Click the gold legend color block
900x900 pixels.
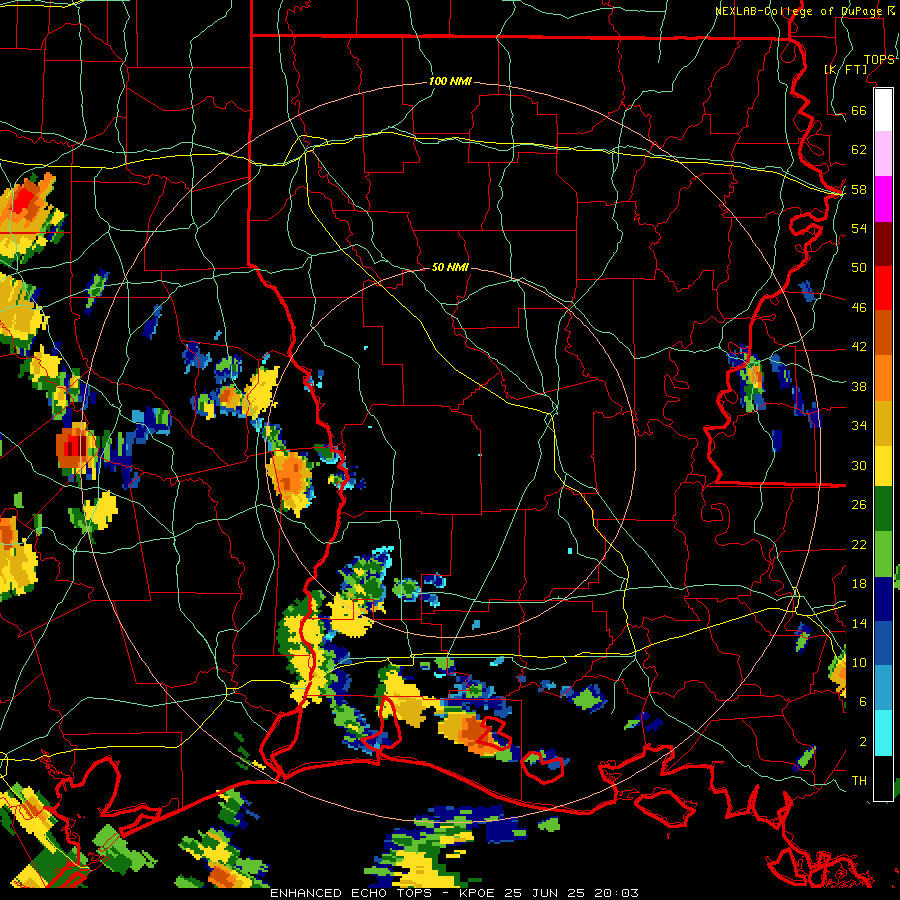[x=883, y=423]
